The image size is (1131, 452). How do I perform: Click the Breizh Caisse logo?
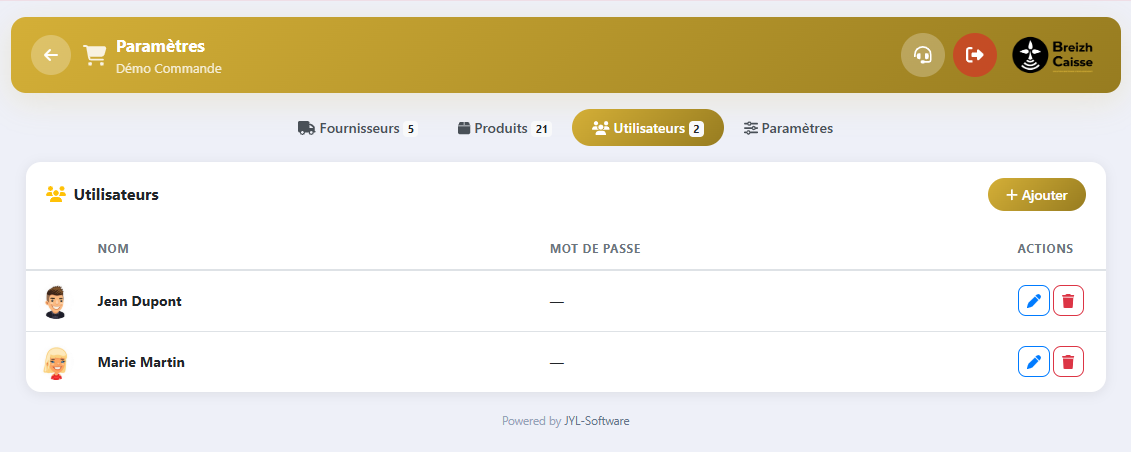(x=1052, y=55)
